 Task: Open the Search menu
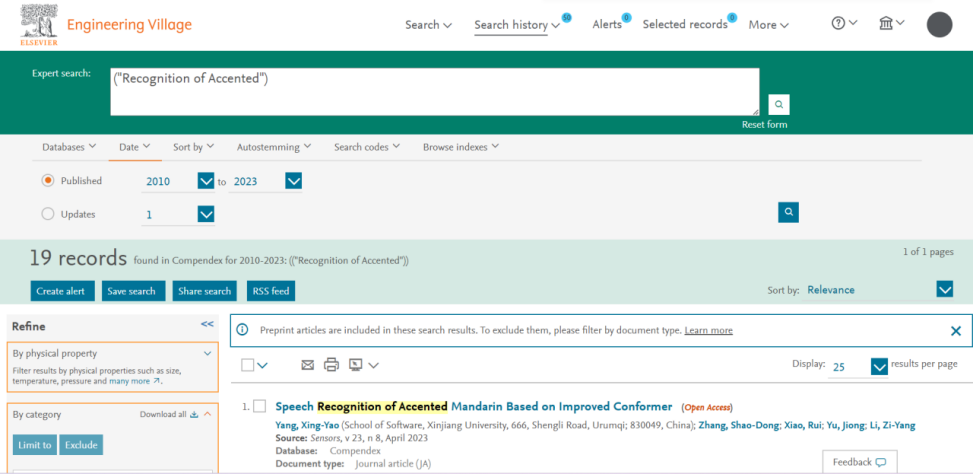coord(428,25)
